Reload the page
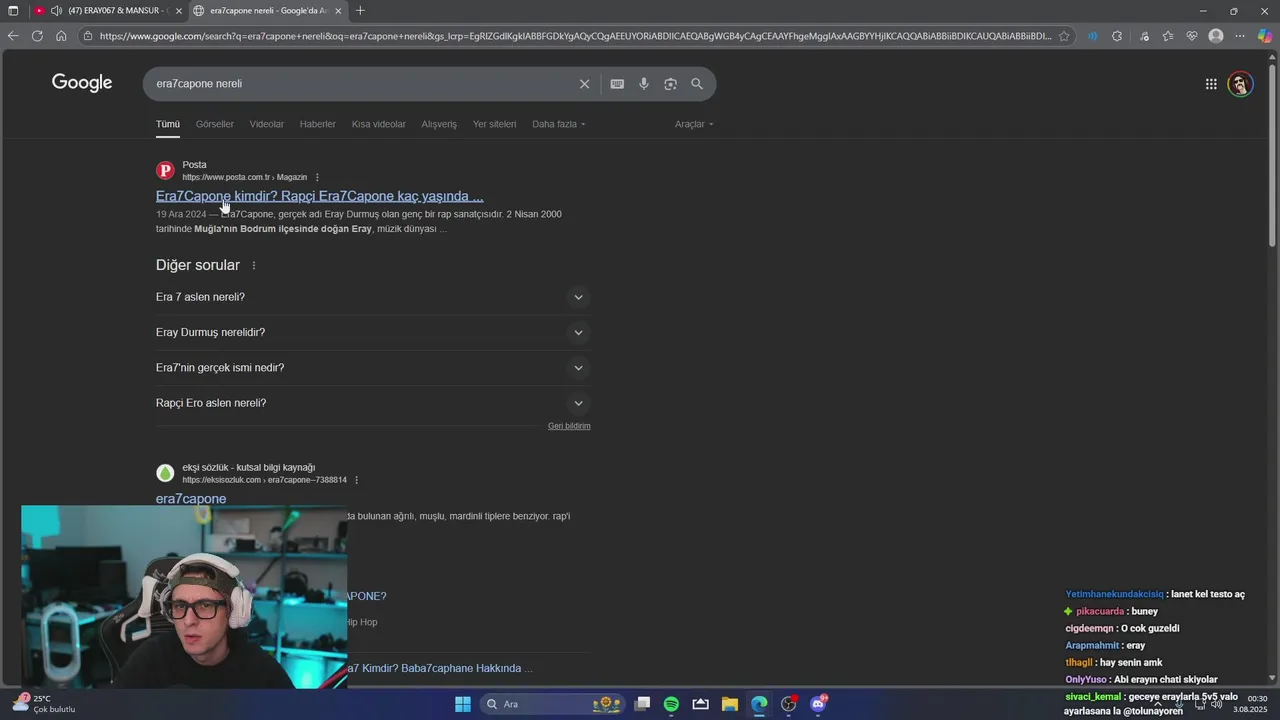 (37, 36)
